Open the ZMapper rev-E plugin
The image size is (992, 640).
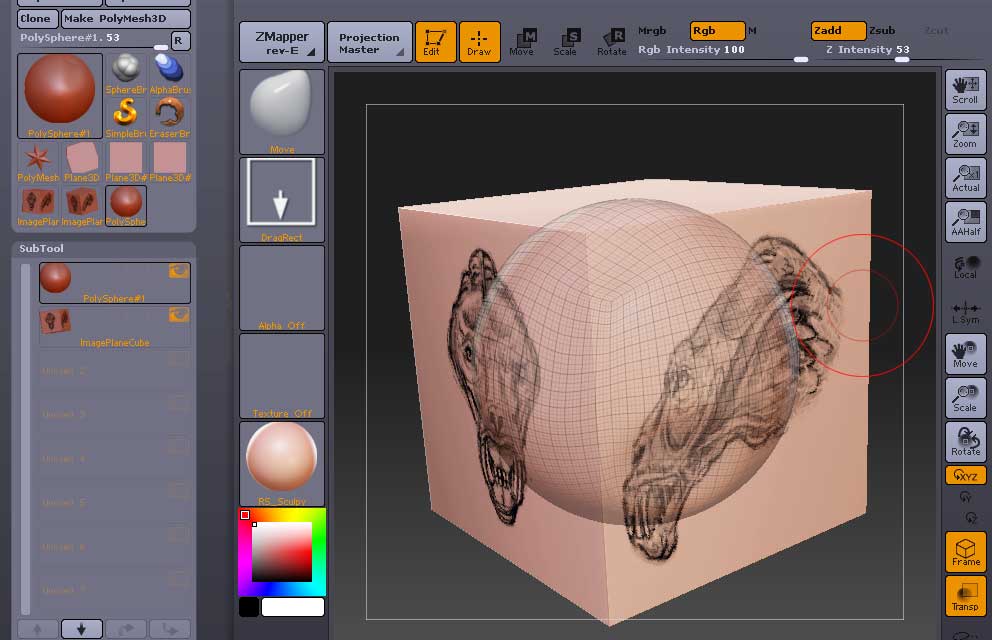pyautogui.click(x=282, y=42)
